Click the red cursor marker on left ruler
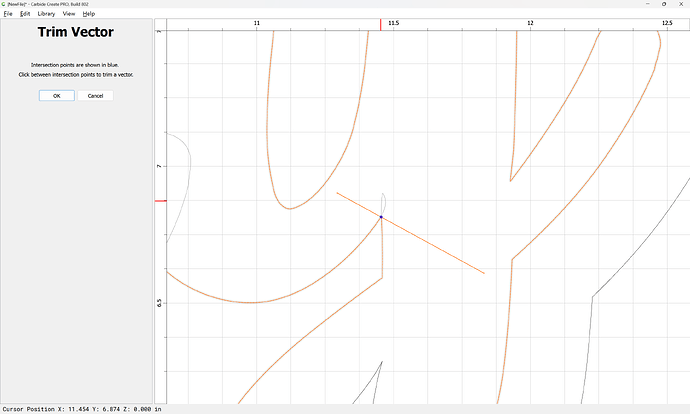The height and width of the screenshot is (414, 690). click(159, 201)
